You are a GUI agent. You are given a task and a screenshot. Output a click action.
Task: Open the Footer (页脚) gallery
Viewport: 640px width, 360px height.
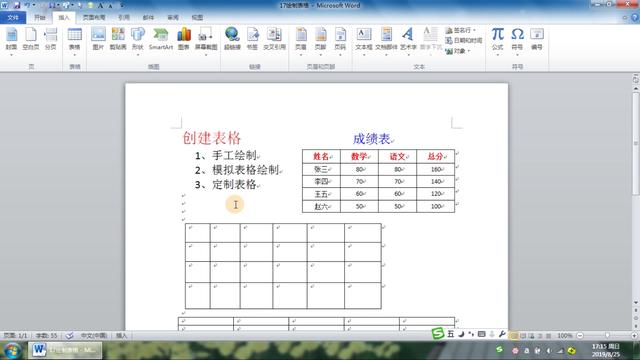click(320, 40)
